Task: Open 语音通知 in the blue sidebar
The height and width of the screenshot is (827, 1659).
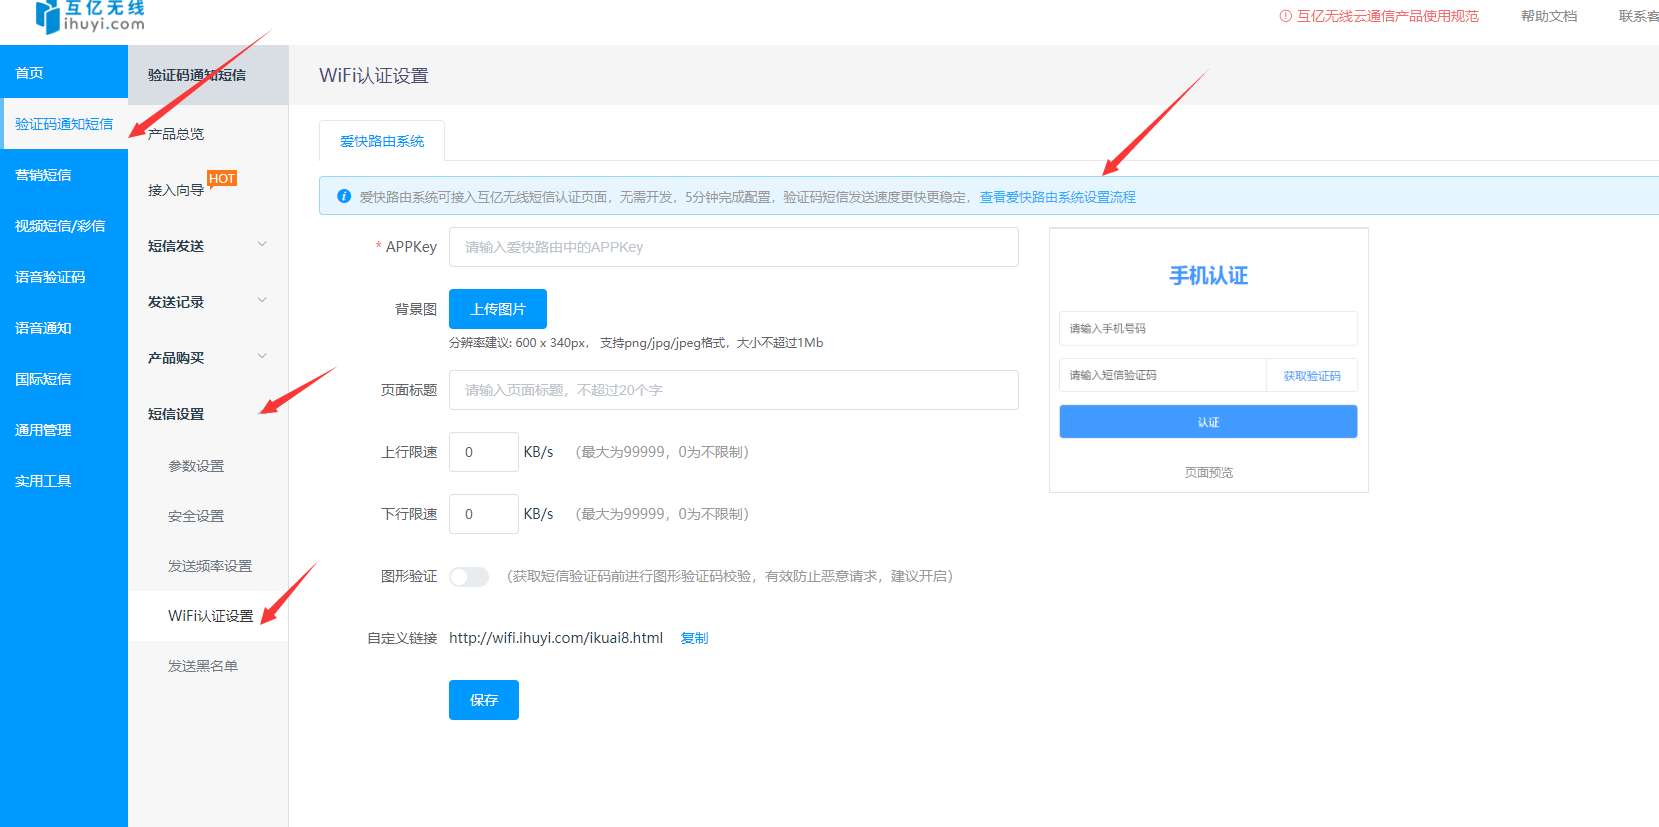Action: pyautogui.click(x=64, y=328)
